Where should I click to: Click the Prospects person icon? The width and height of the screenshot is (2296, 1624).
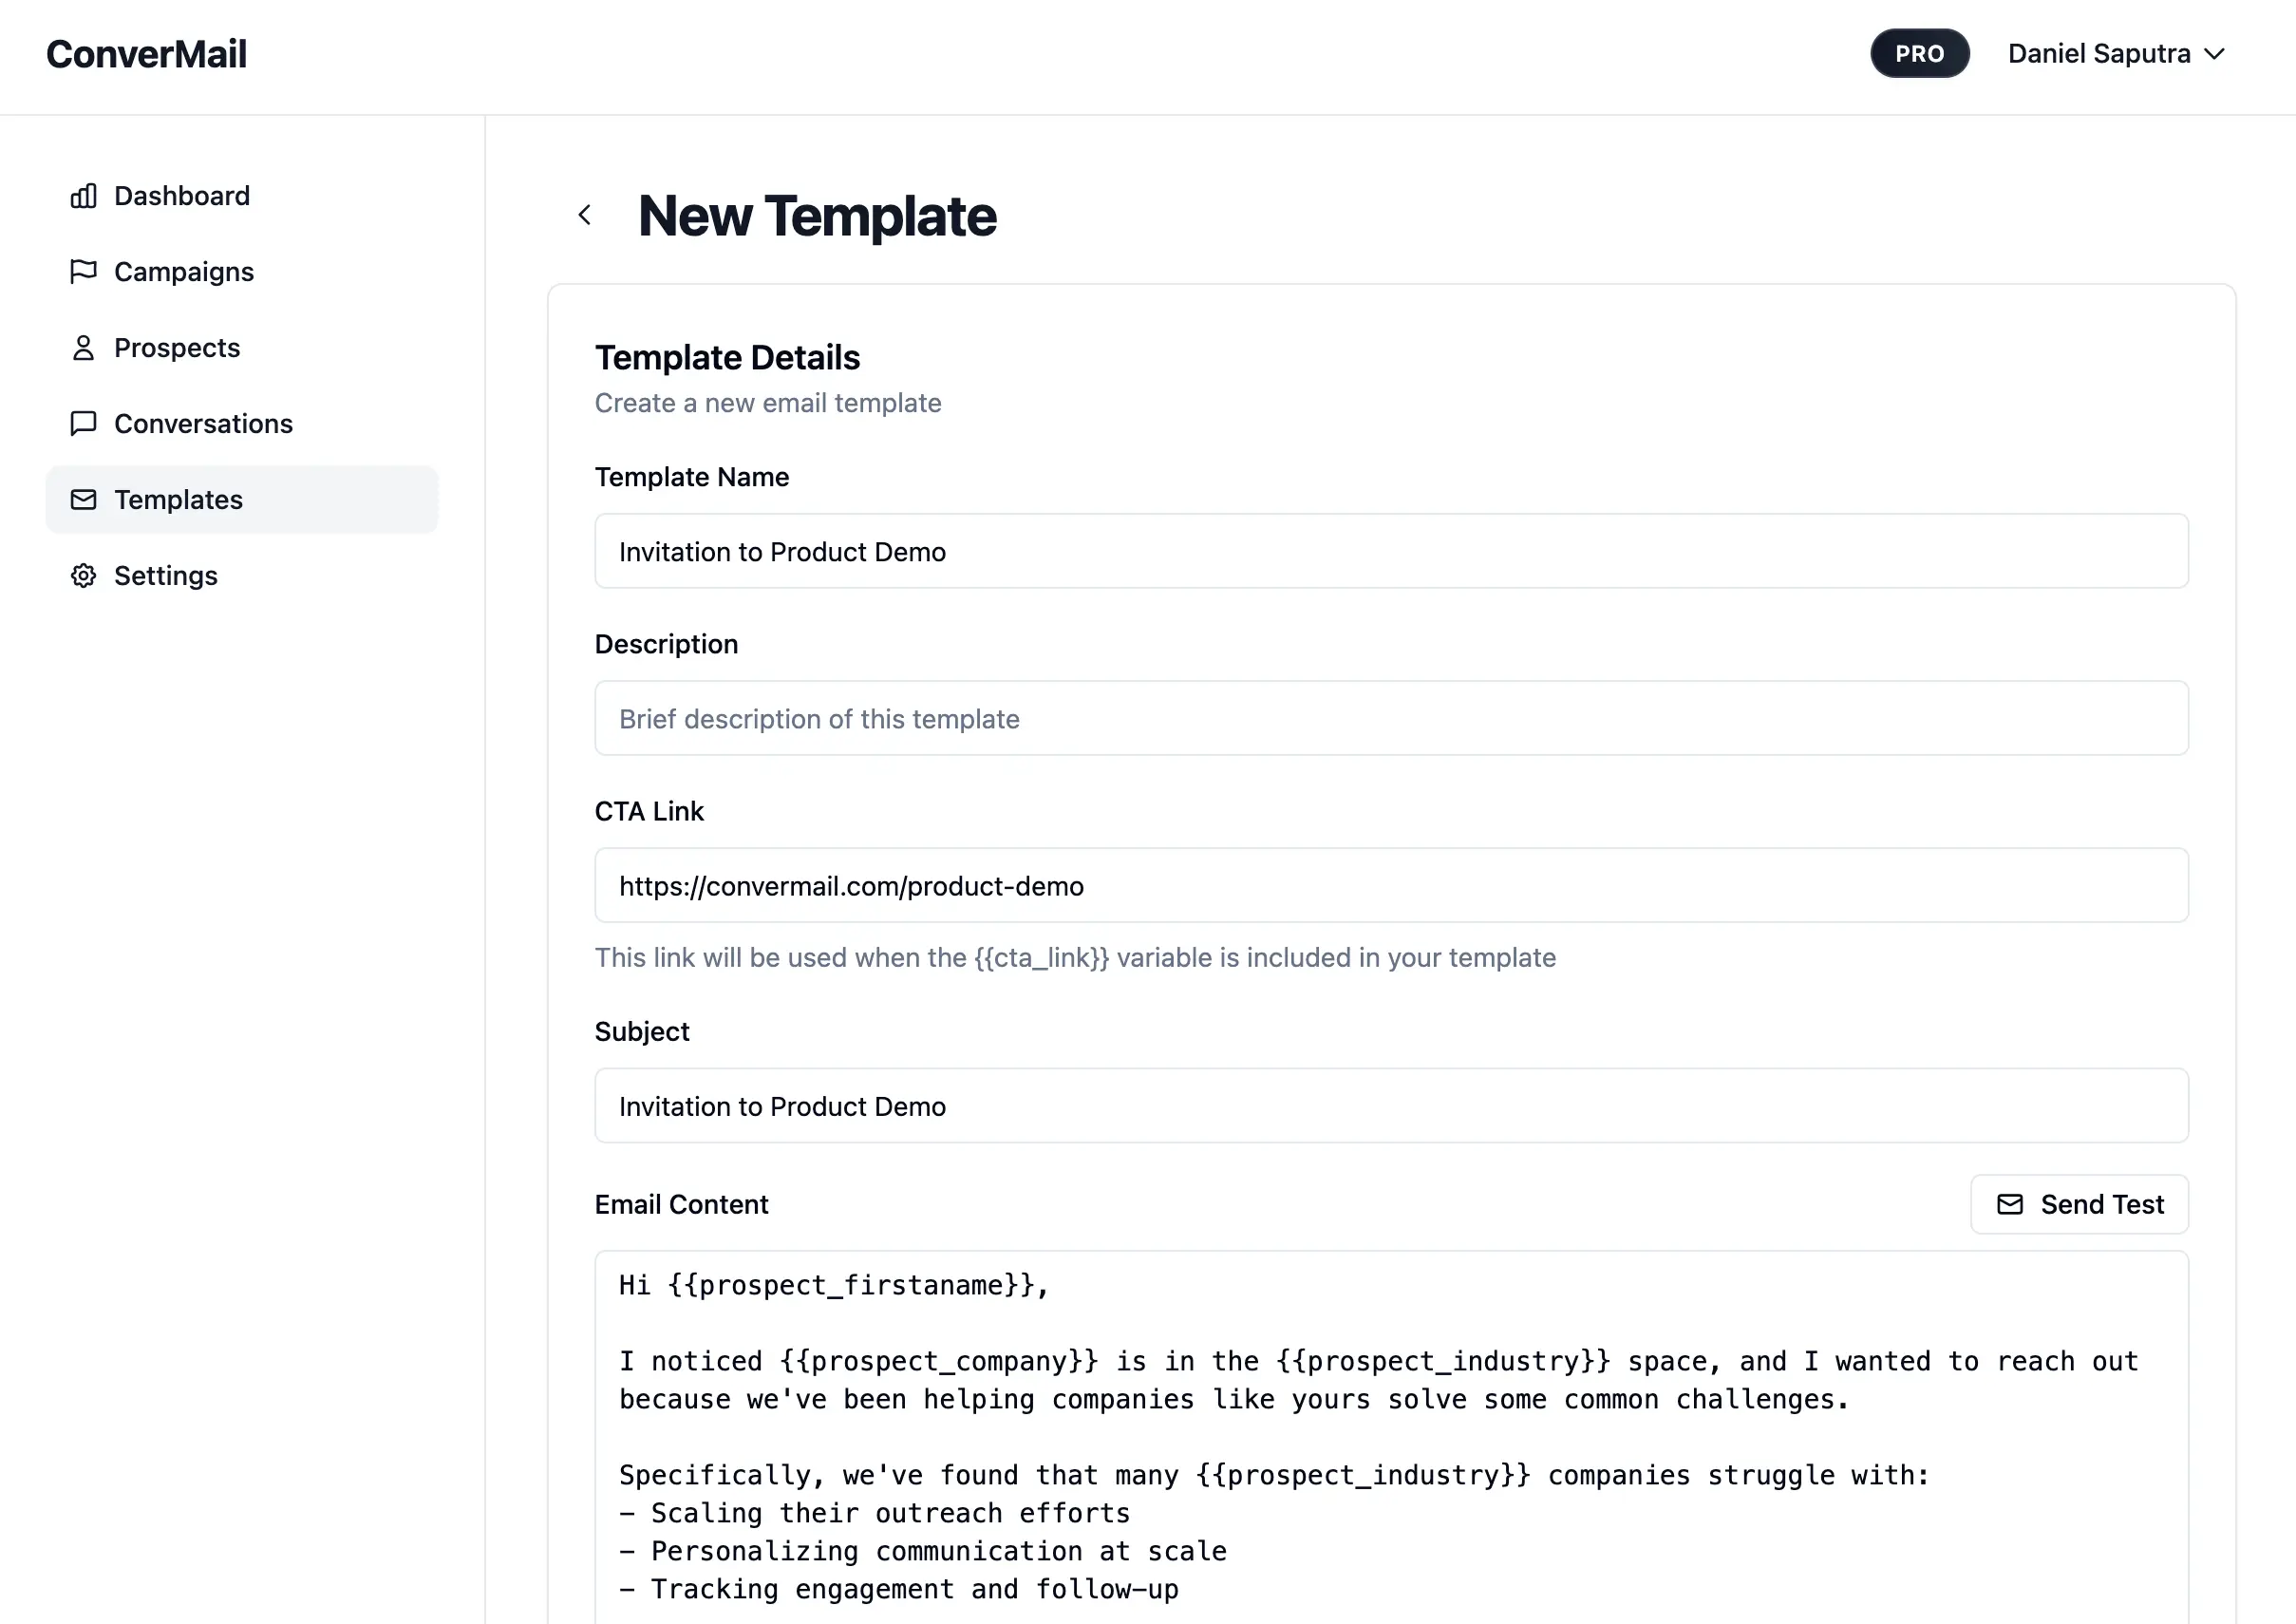tap(84, 348)
